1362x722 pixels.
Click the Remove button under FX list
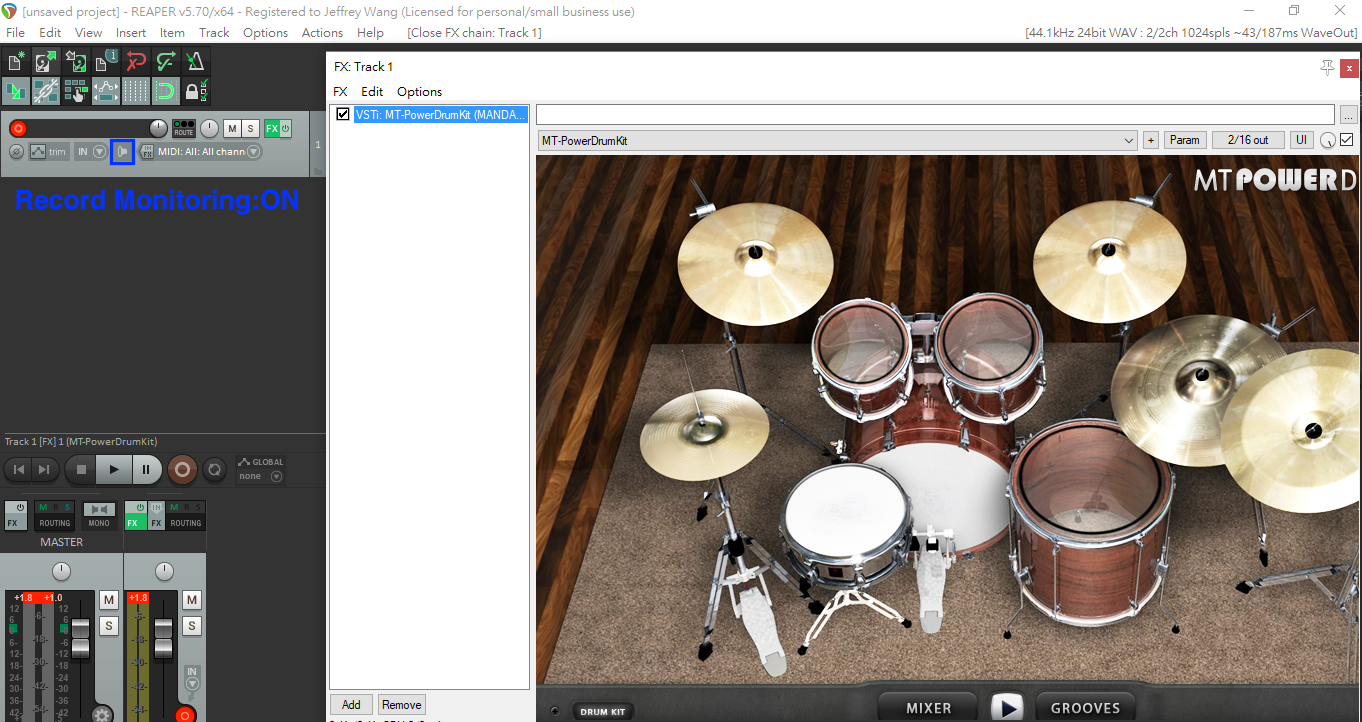[401, 704]
